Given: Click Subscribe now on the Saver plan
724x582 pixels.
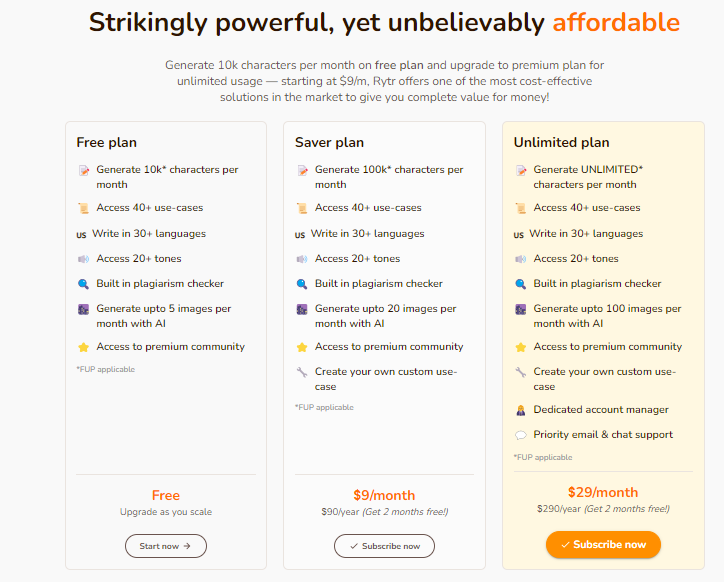Looking at the screenshot, I should [x=384, y=546].
